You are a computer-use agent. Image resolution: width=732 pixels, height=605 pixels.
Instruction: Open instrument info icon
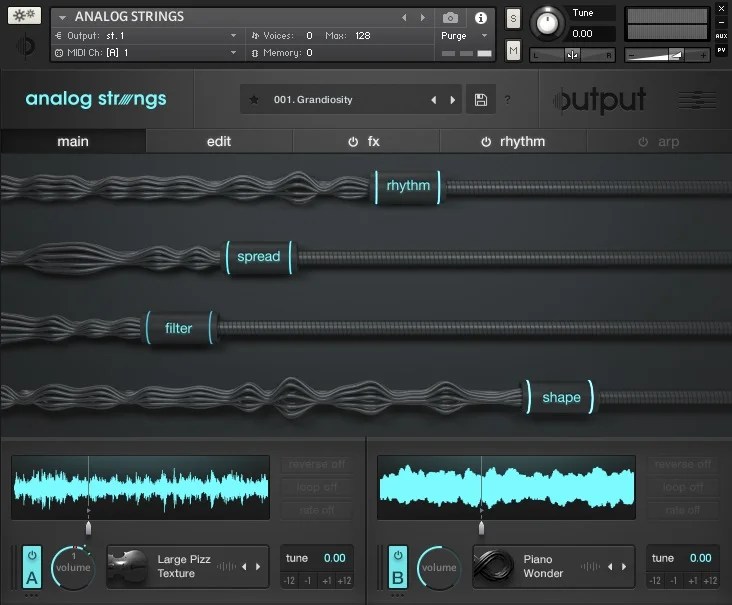(x=480, y=18)
